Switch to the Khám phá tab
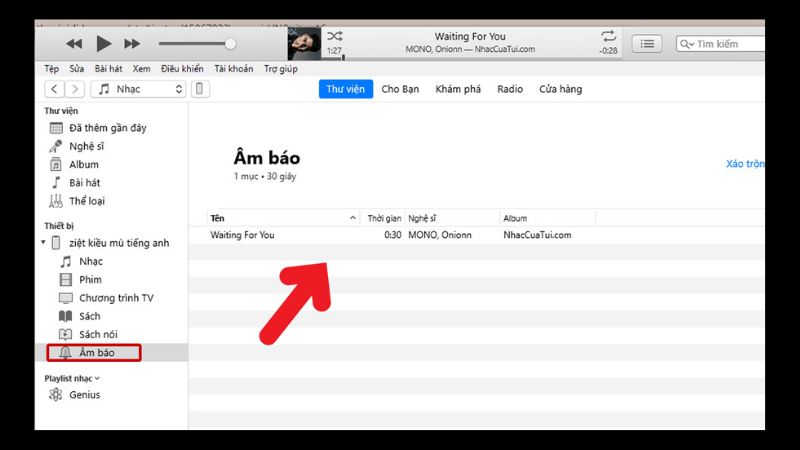Screen dimensions: 800x450 tap(458, 89)
